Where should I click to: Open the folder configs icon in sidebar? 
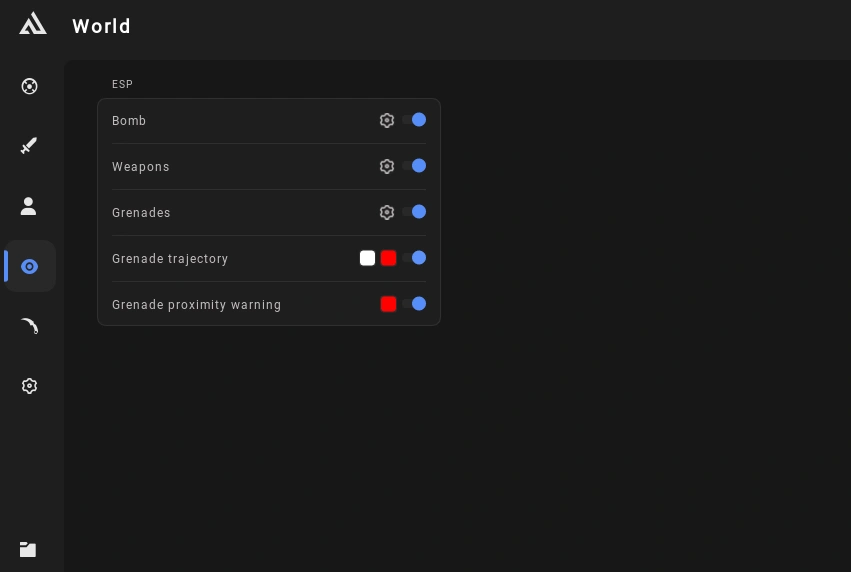point(28,549)
